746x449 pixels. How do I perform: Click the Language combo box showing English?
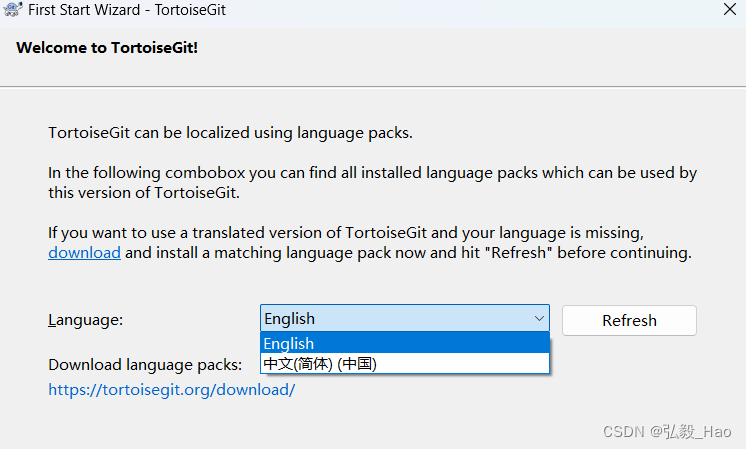coord(395,319)
